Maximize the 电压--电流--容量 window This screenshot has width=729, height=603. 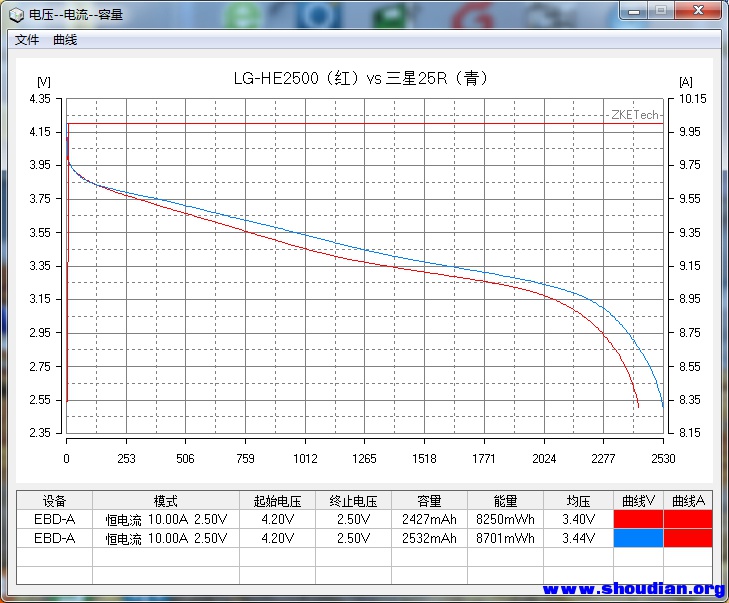(x=660, y=11)
